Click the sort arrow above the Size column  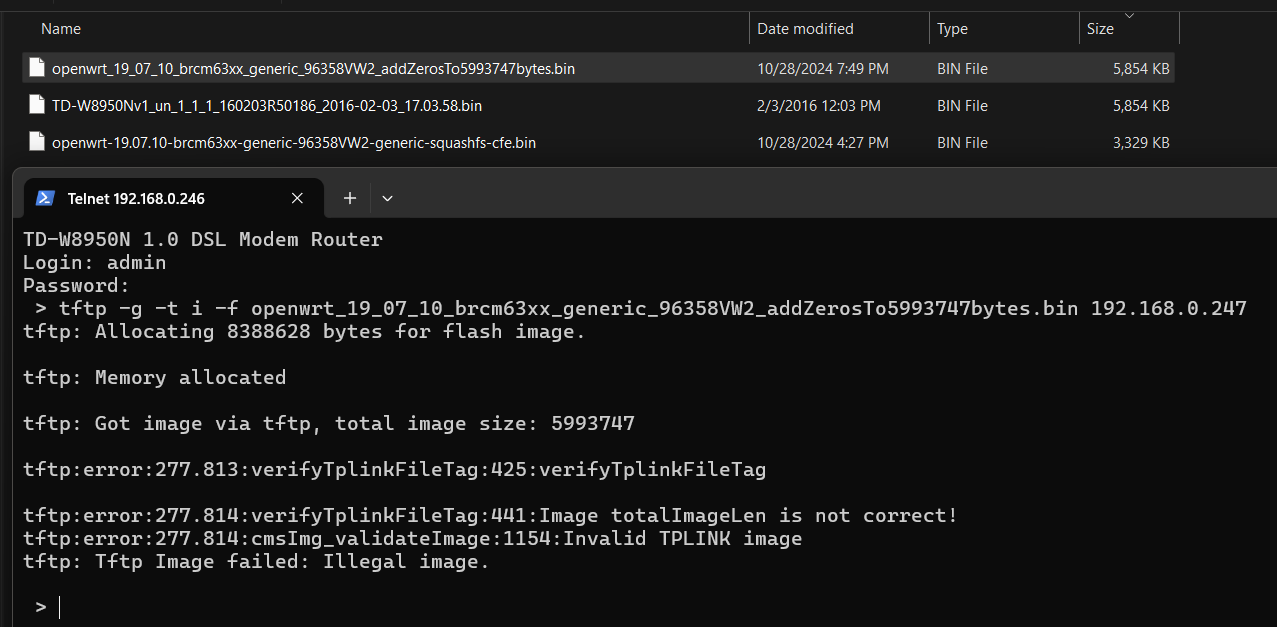point(1129,15)
